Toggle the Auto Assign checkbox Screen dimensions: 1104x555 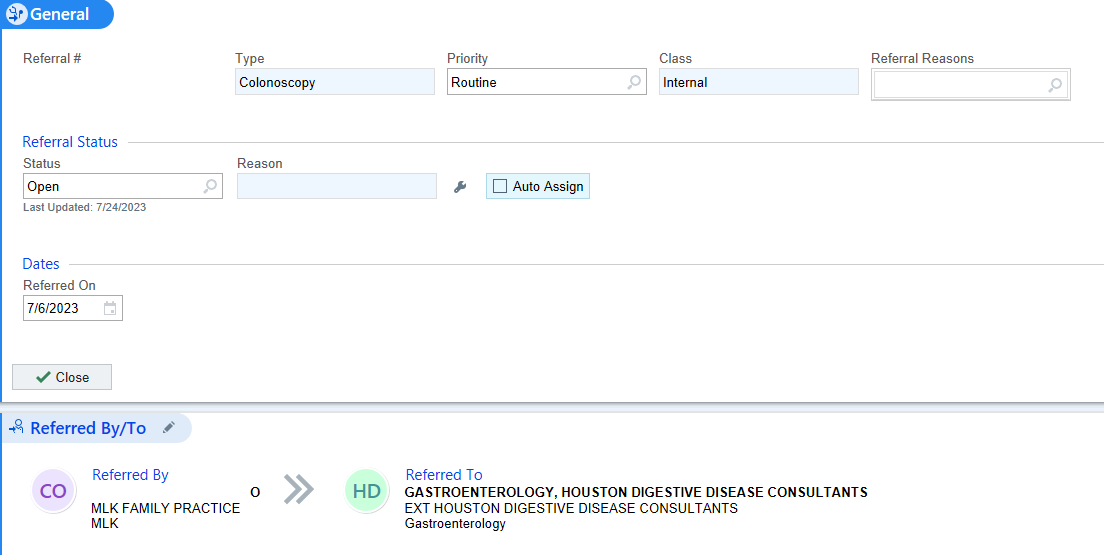pos(500,187)
